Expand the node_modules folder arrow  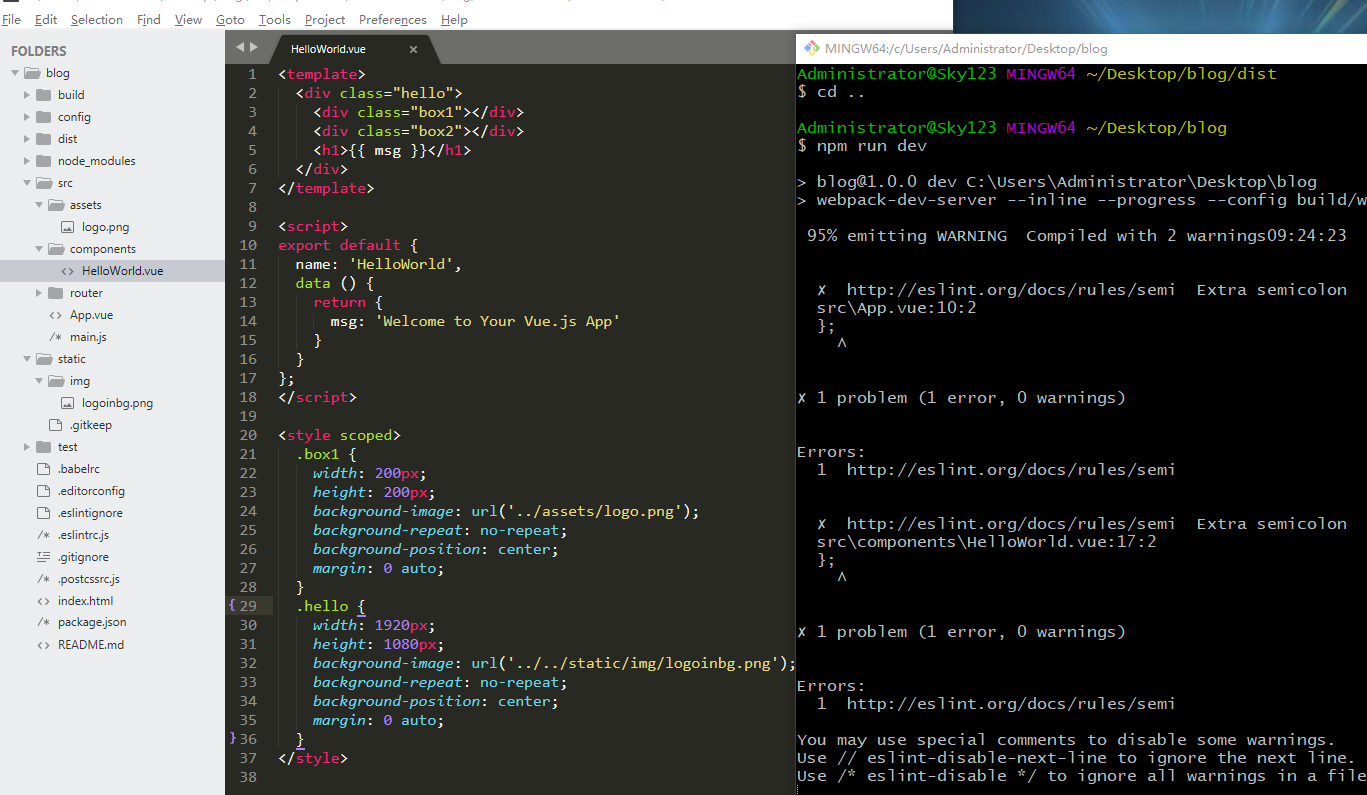click(27, 161)
